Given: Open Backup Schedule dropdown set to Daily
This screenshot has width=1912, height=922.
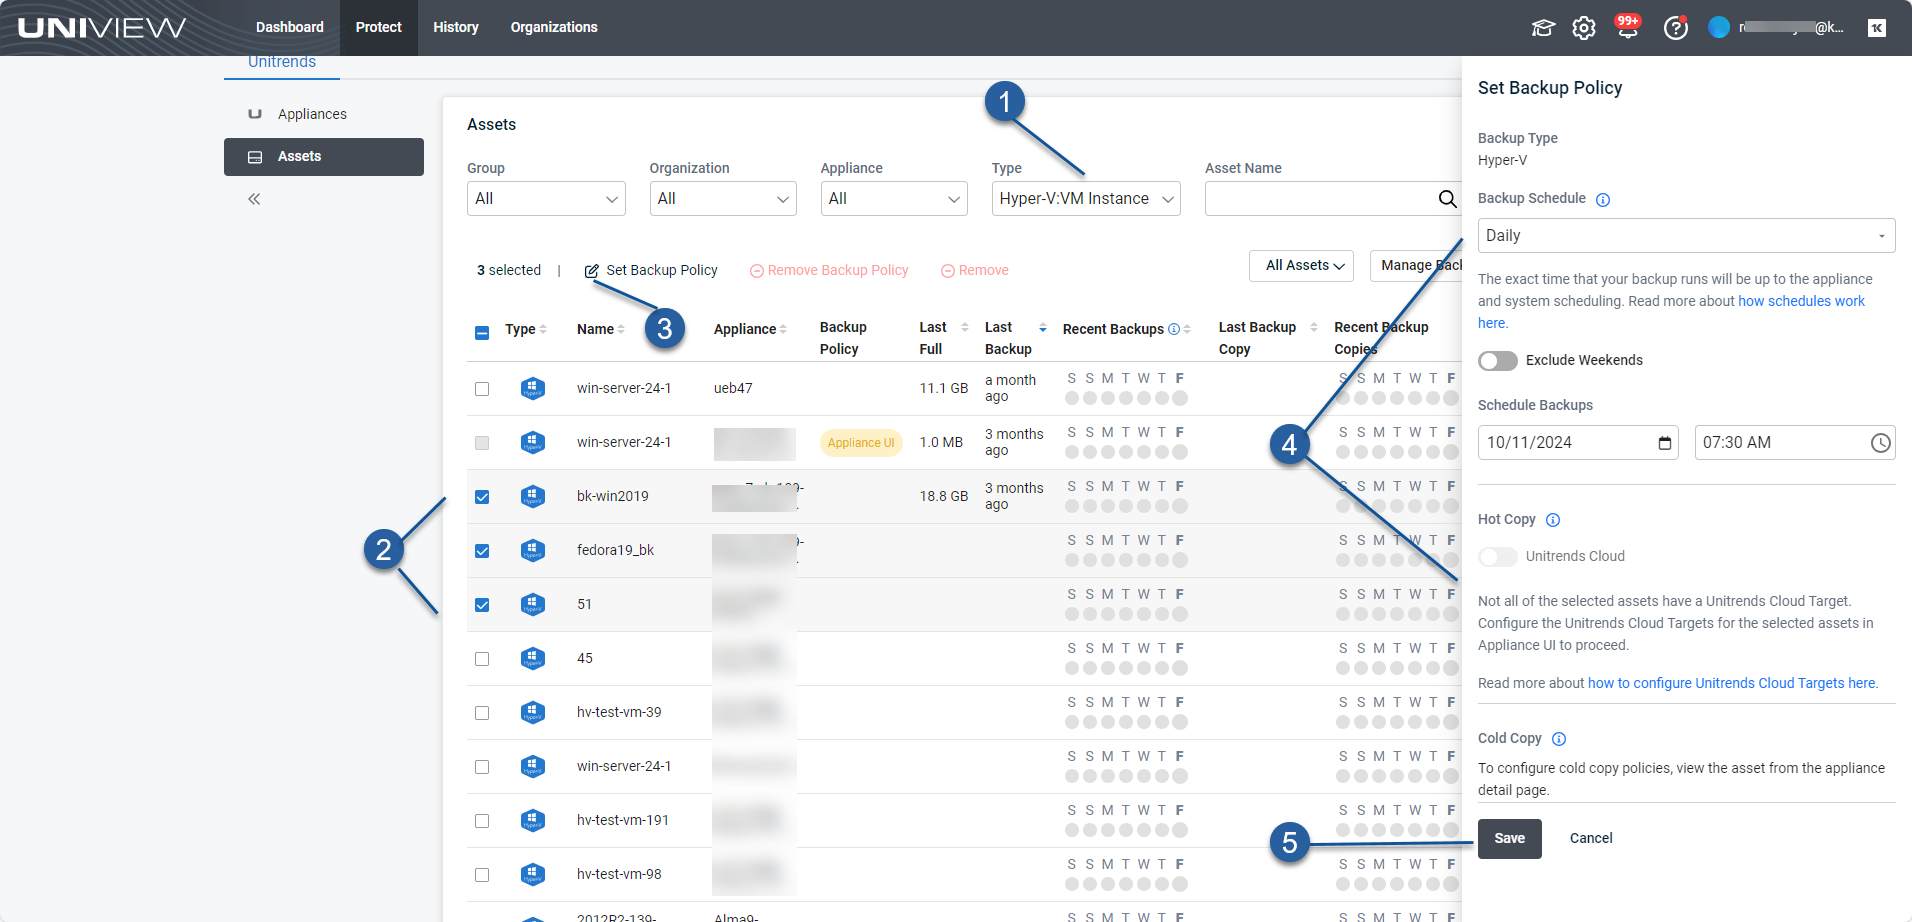Looking at the screenshot, I should coord(1686,236).
